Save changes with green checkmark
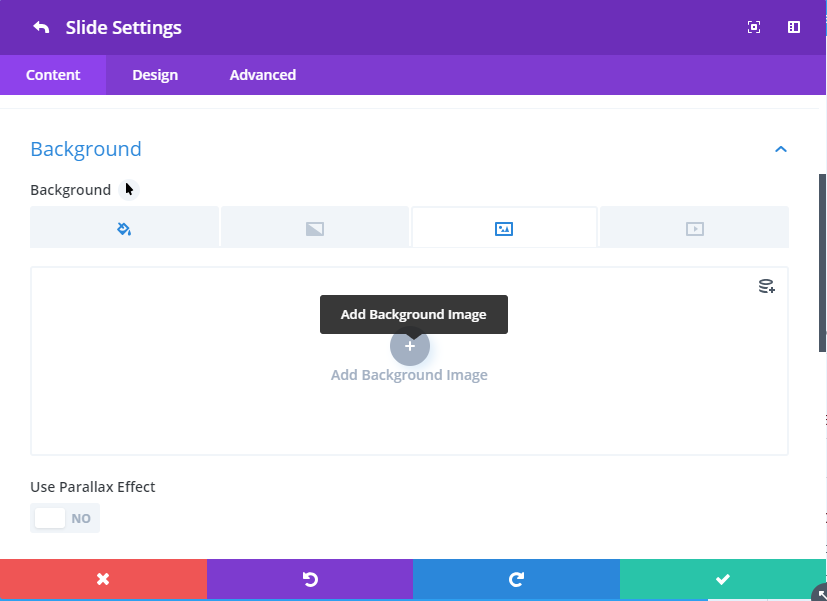Screen dimensions: 827x601 pyautogui.click(x=723, y=579)
